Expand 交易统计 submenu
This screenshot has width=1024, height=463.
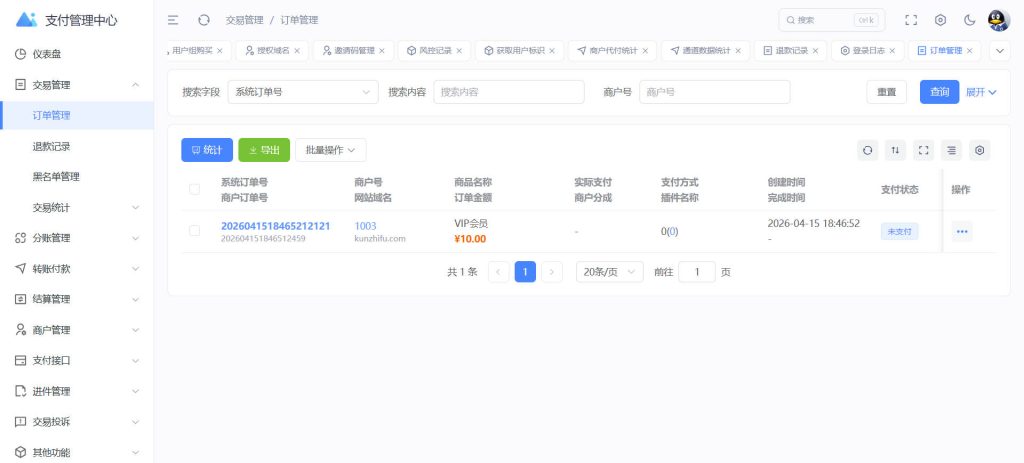click(x=77, y=208)
